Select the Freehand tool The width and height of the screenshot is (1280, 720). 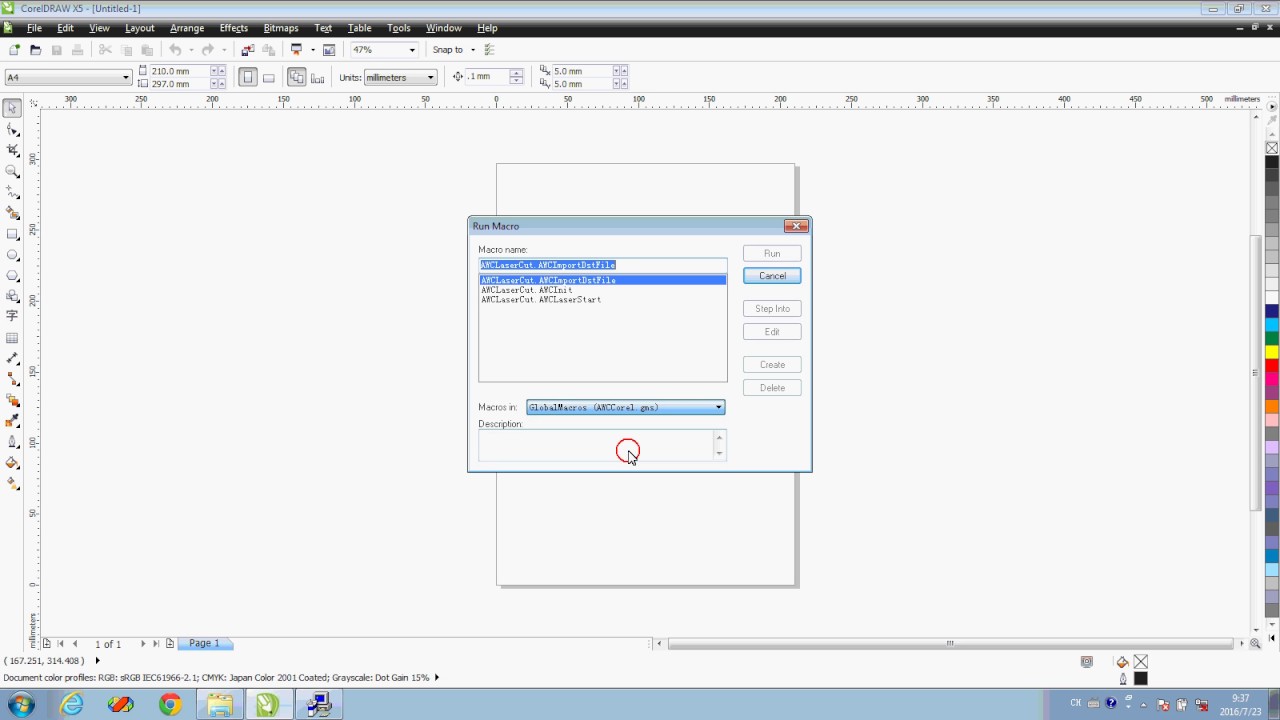tap(13, 192)
